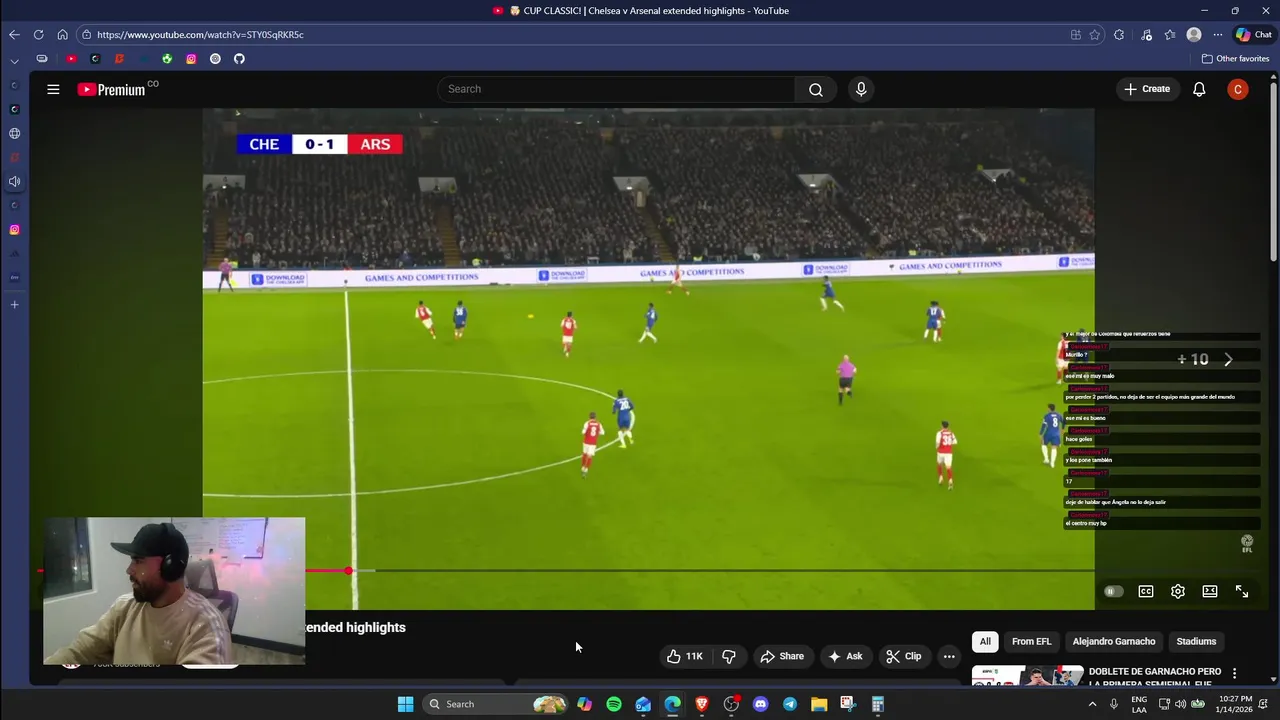Screen dimensions: 1280x720
Task: Open options for the Garnacho video suggestion
Action: click(x=1234, y=673)
